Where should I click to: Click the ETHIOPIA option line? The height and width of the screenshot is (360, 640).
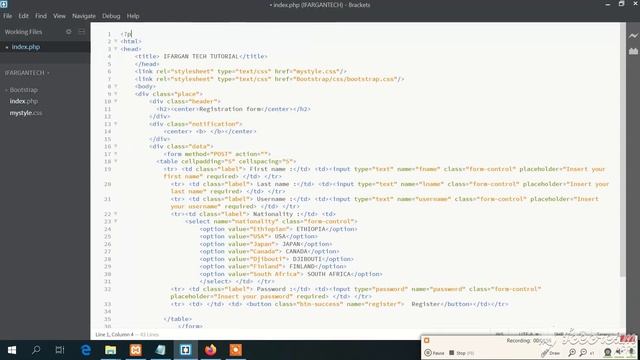[278, 229]
